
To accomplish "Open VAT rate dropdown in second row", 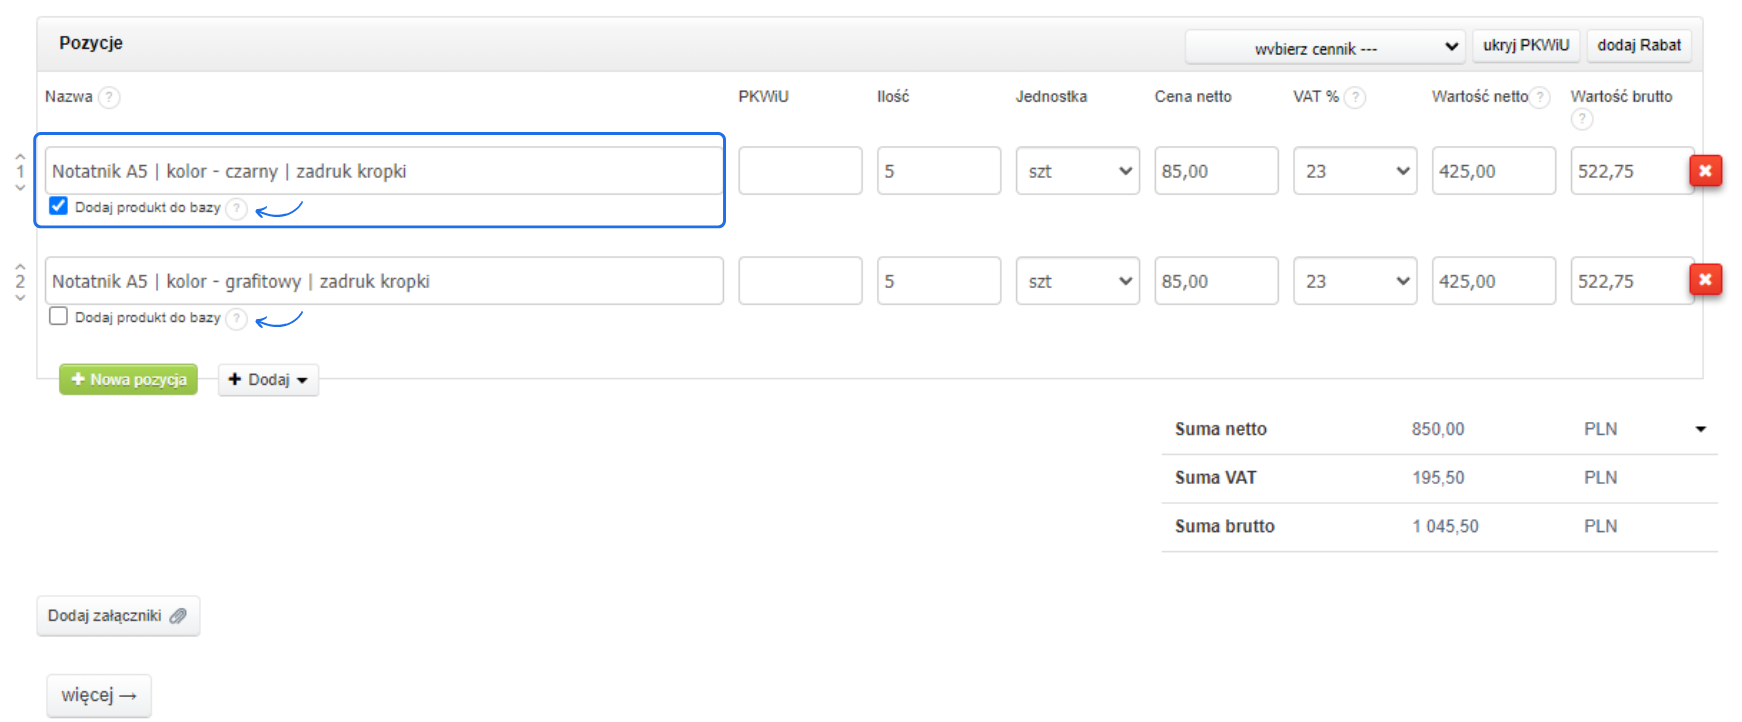I will 1354,281.
